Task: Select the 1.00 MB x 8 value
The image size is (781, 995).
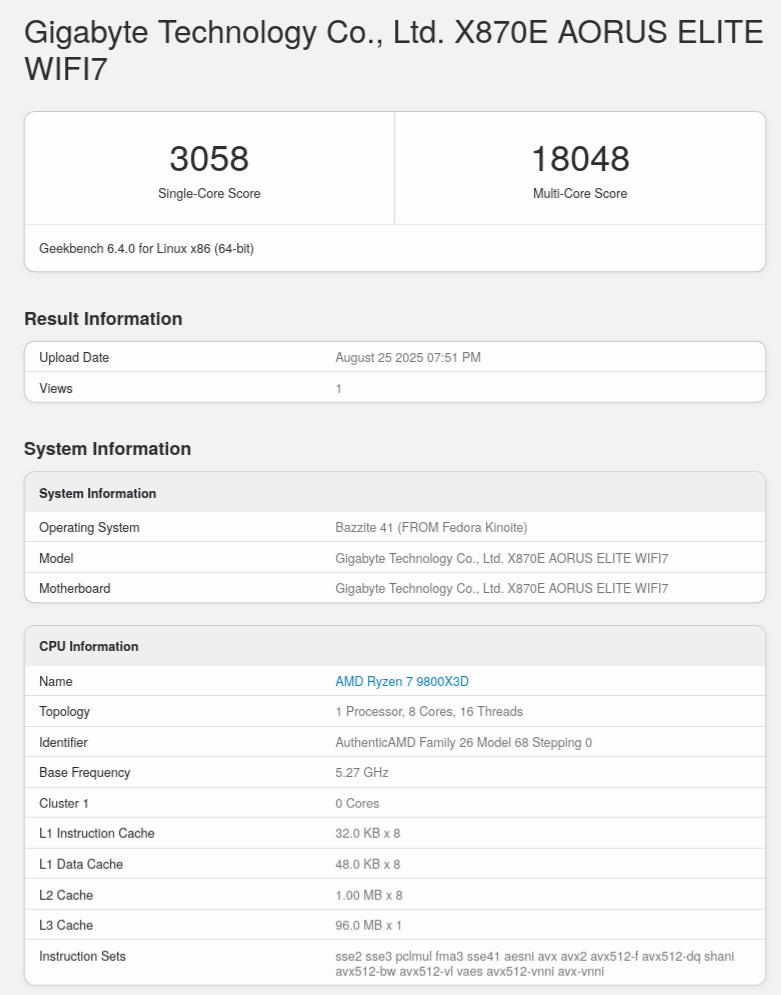Action: click(369, 895)
